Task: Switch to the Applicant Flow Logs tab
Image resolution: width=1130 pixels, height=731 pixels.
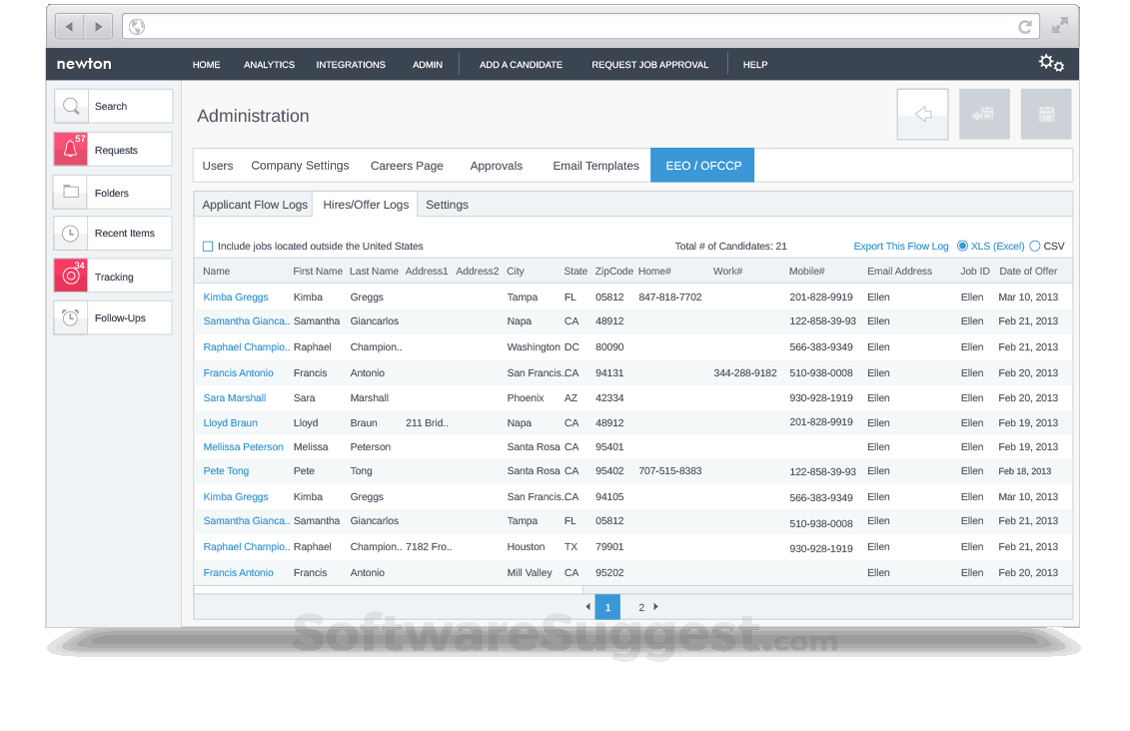Action: tap(253, 203)
